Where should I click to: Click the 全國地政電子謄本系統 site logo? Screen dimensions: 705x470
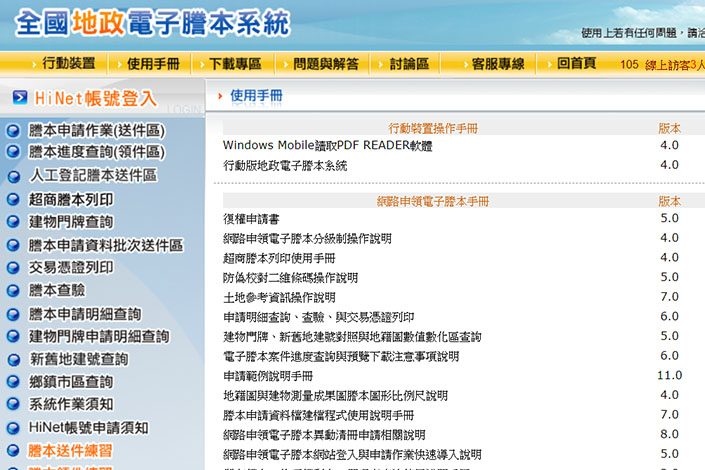[x=153, y=22]
